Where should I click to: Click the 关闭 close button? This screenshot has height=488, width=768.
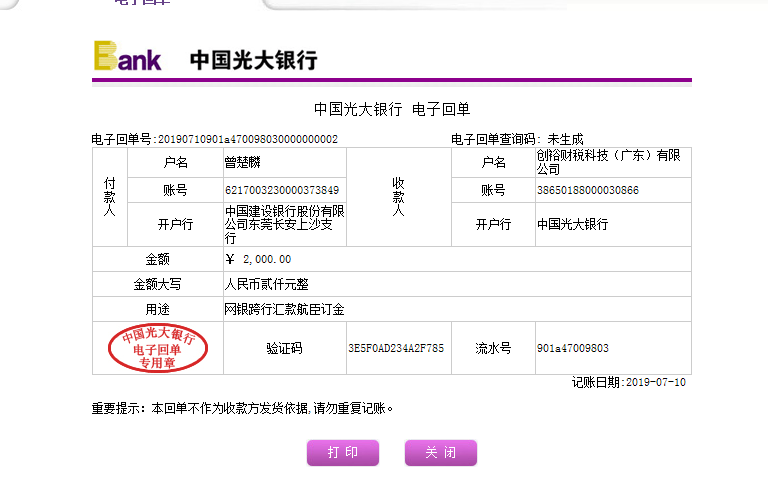pyautogui.click(x=441, y=452)
